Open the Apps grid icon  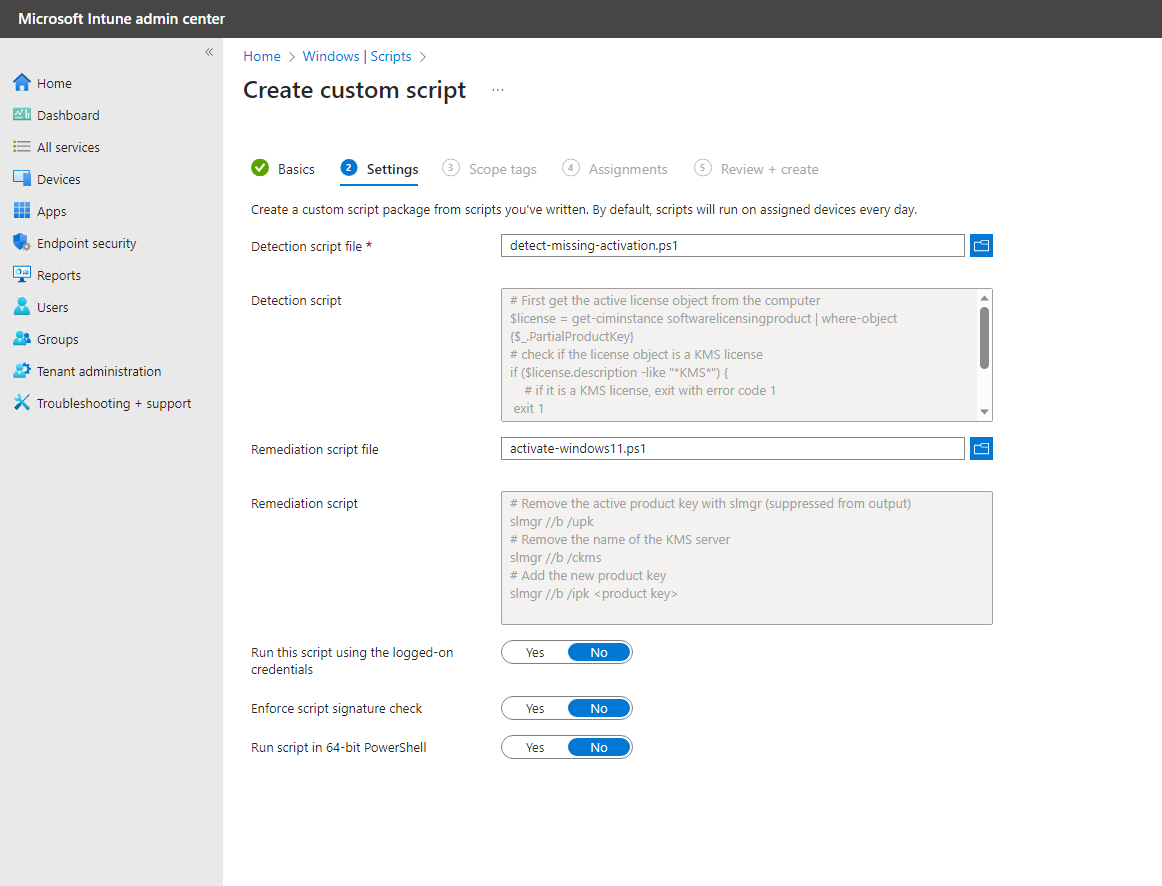pos(21,210)
